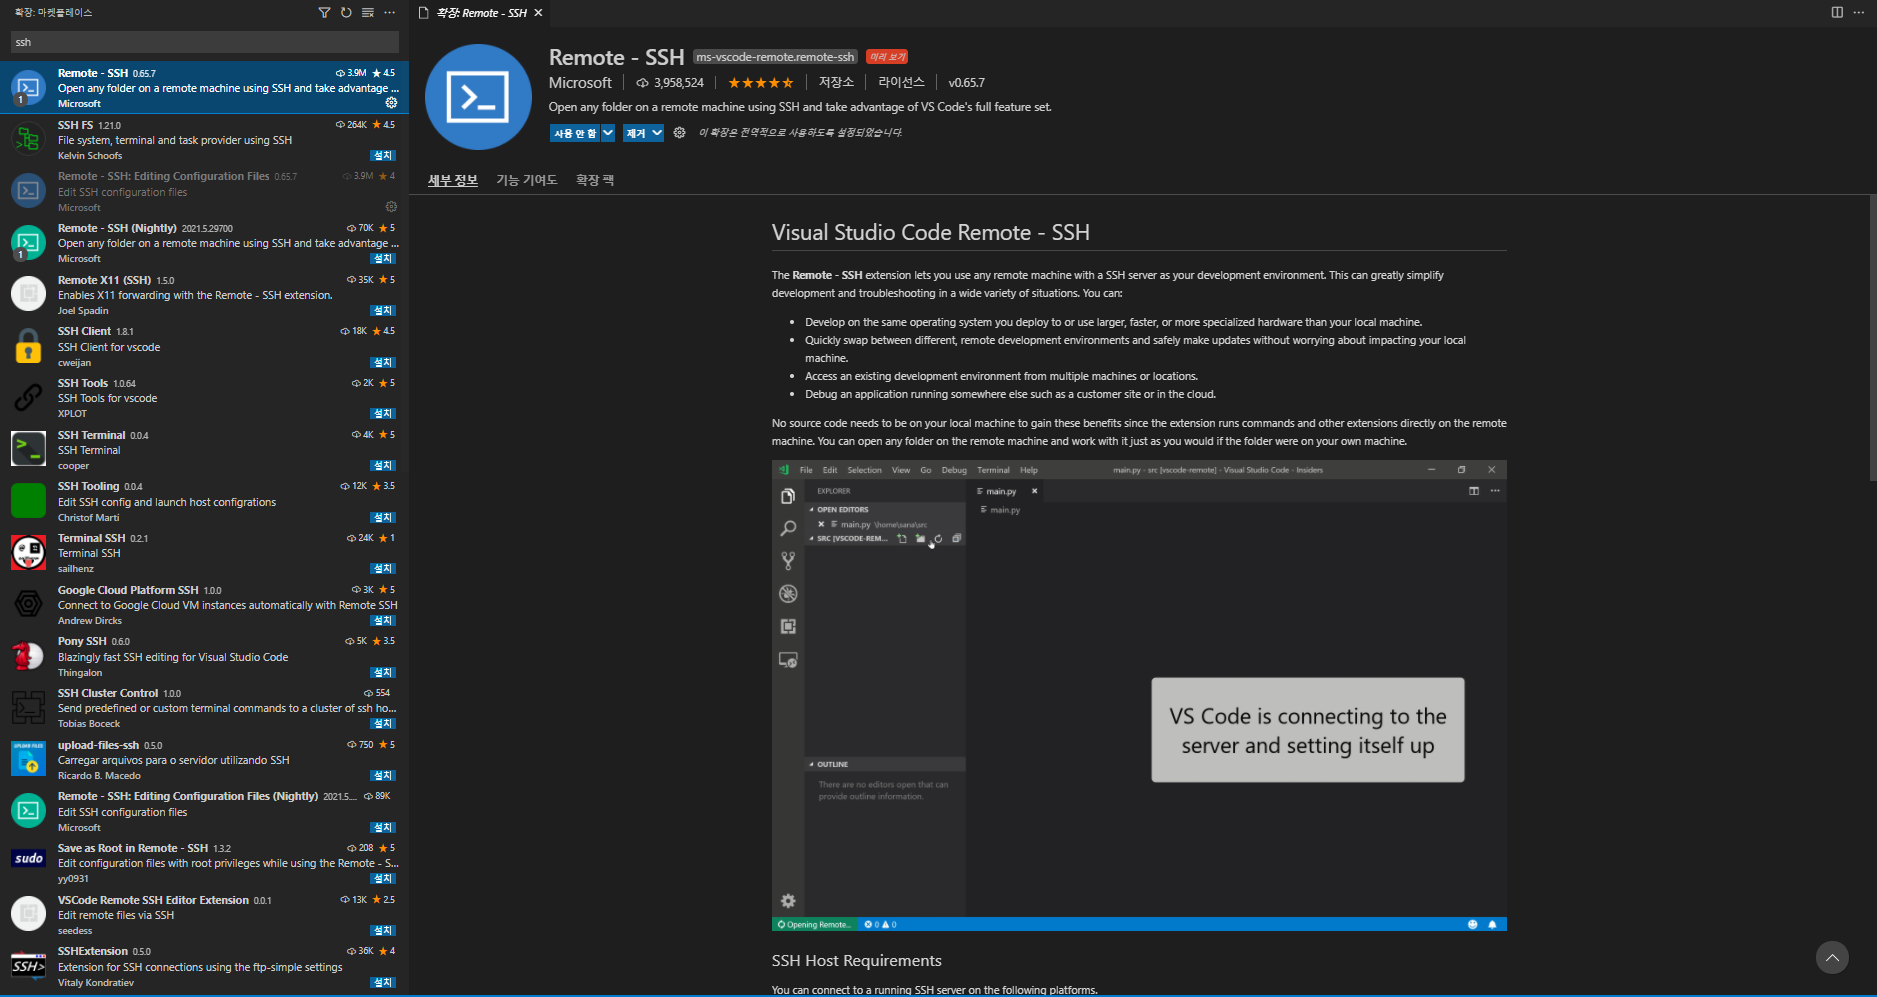Click the five-star rating of Remote - SSH
Screen dimensions: 1877x997
coord(760,83)
